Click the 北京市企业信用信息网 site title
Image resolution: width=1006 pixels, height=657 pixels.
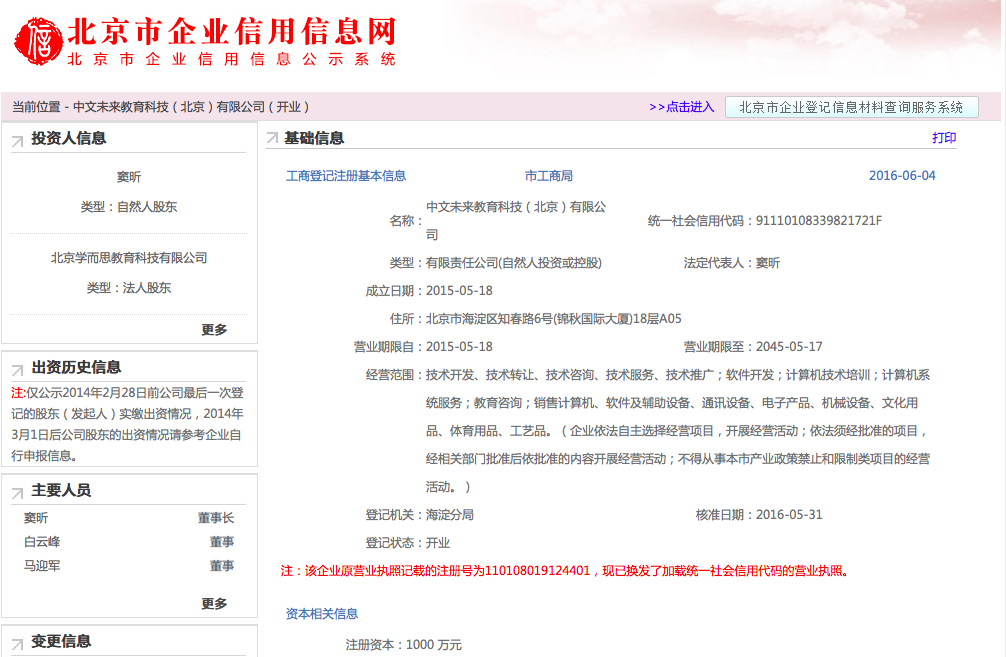pyautogui.click(x=231, y=32)
